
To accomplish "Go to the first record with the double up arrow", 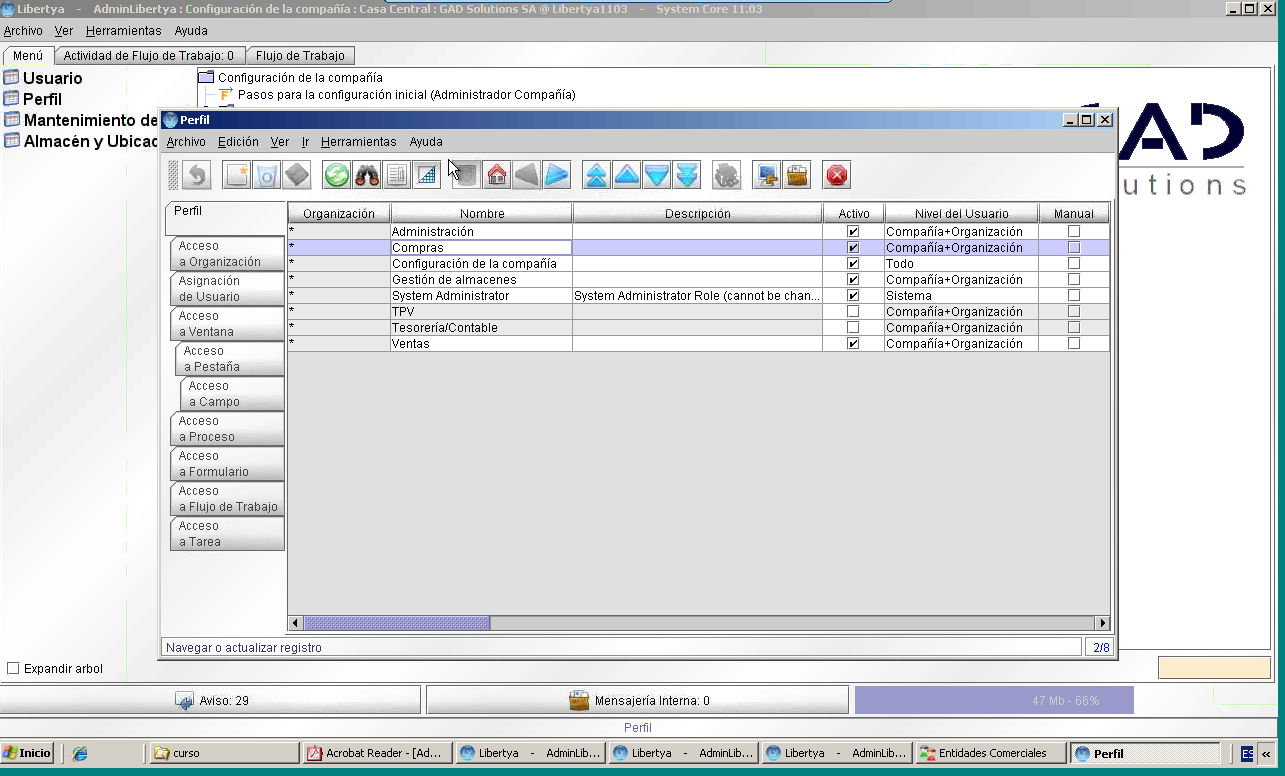I will [597, 176].
